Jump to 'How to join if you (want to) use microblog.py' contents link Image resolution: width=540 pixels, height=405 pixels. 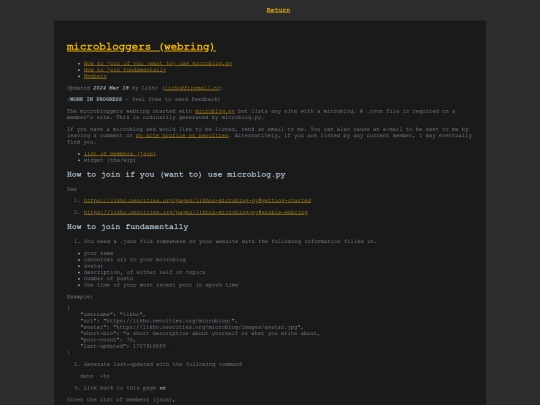pos(158,63)
